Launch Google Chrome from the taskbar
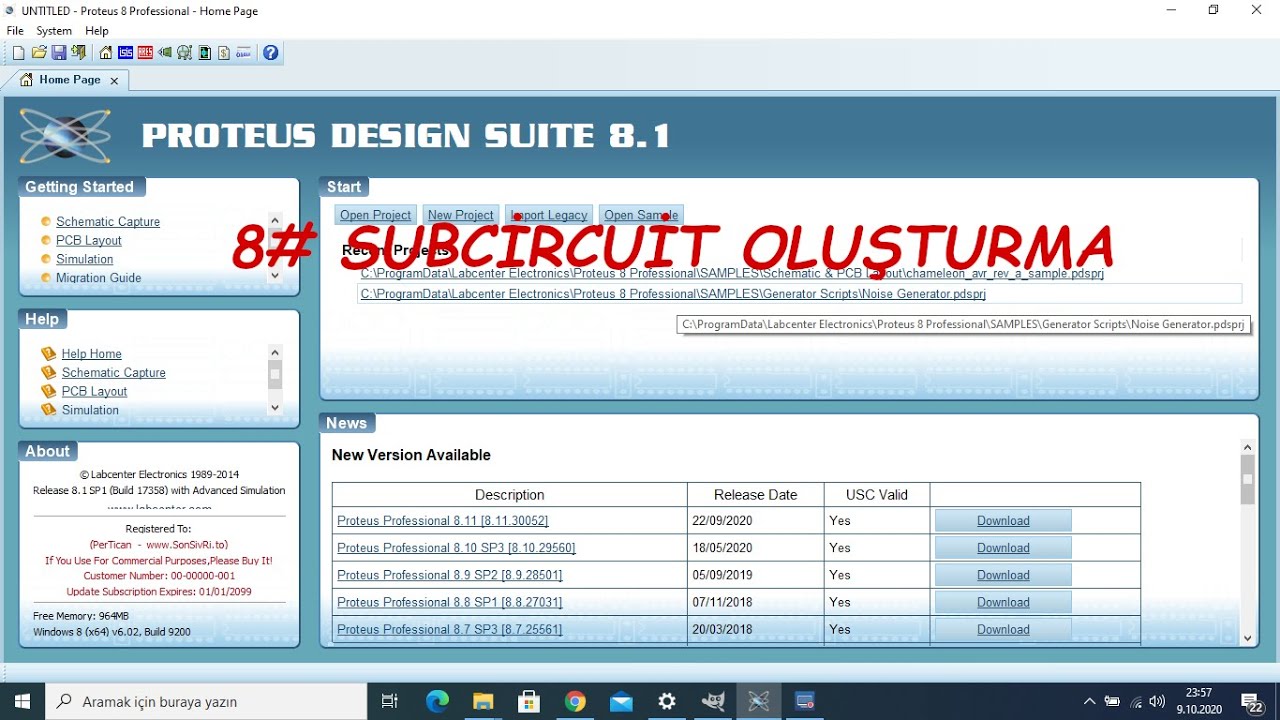1280x720 pixels. [575, 702]
